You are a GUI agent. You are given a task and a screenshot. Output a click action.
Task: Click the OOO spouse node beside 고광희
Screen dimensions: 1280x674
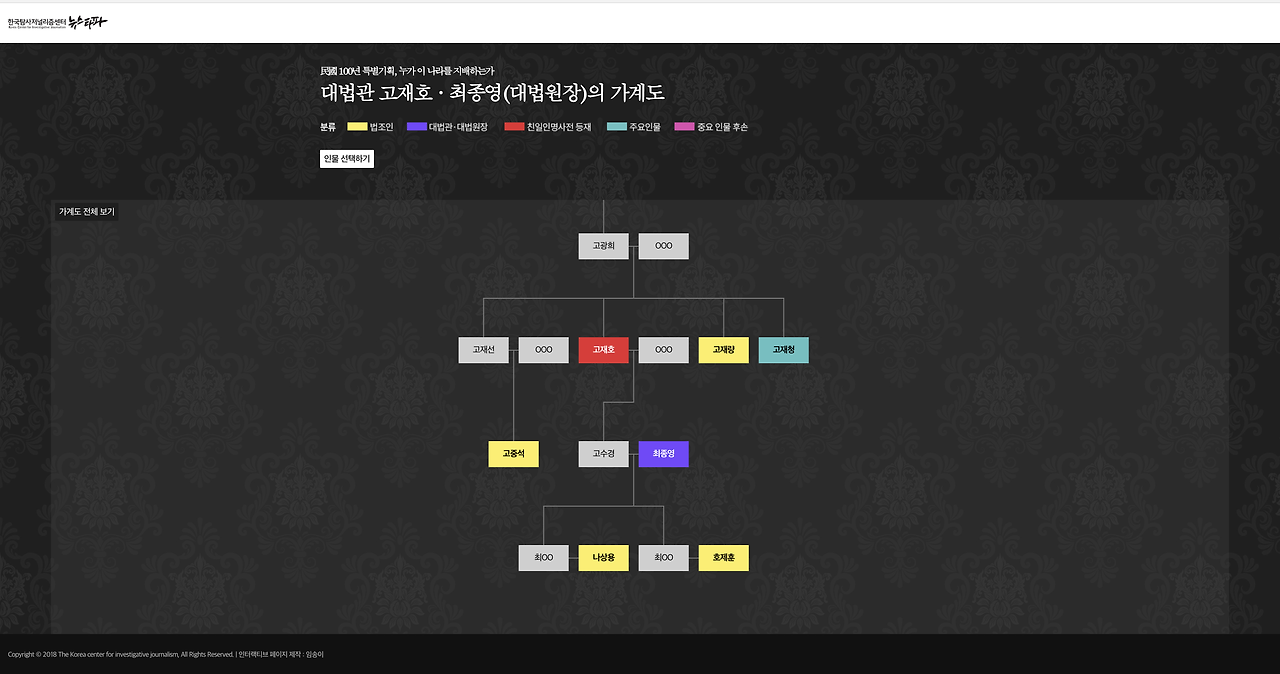(x=663, y=245)
